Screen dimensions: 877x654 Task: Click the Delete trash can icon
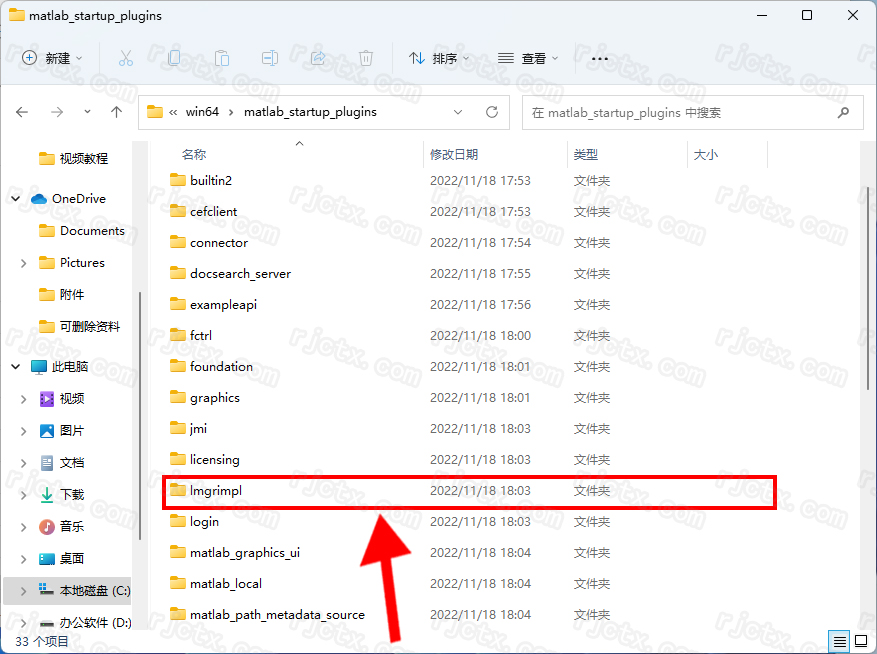[366, 58]
